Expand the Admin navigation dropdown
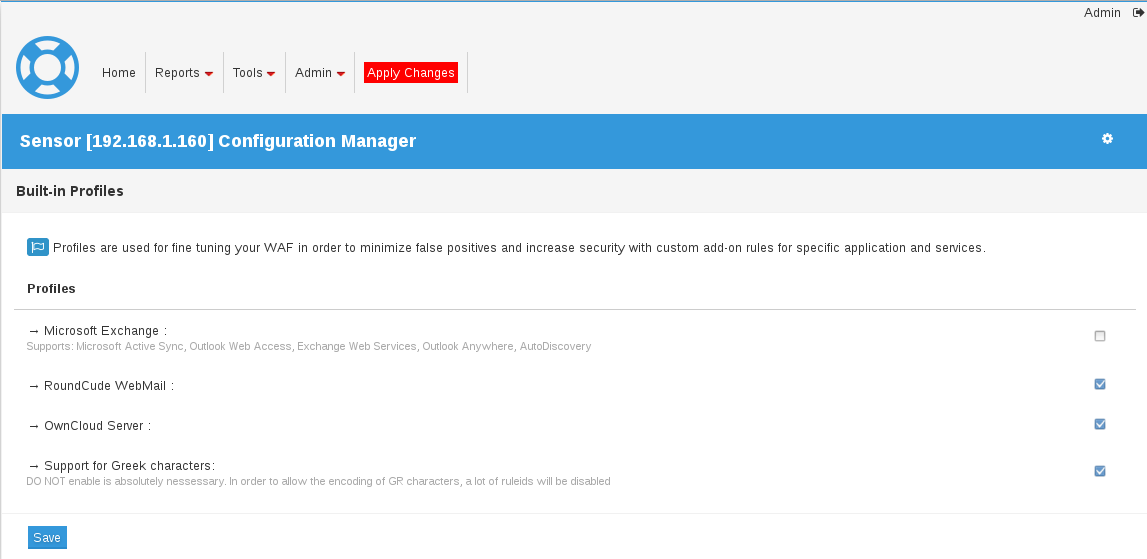Screen dimensions: 1147x559 tap(320, 72)
